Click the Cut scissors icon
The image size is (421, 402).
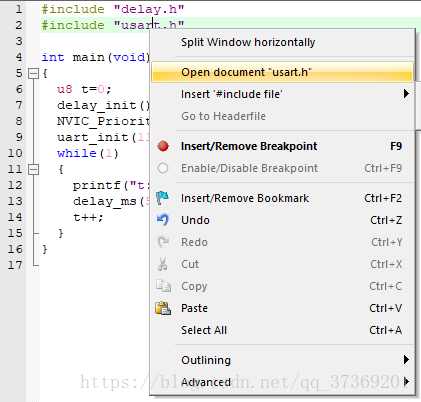(163, 264)
